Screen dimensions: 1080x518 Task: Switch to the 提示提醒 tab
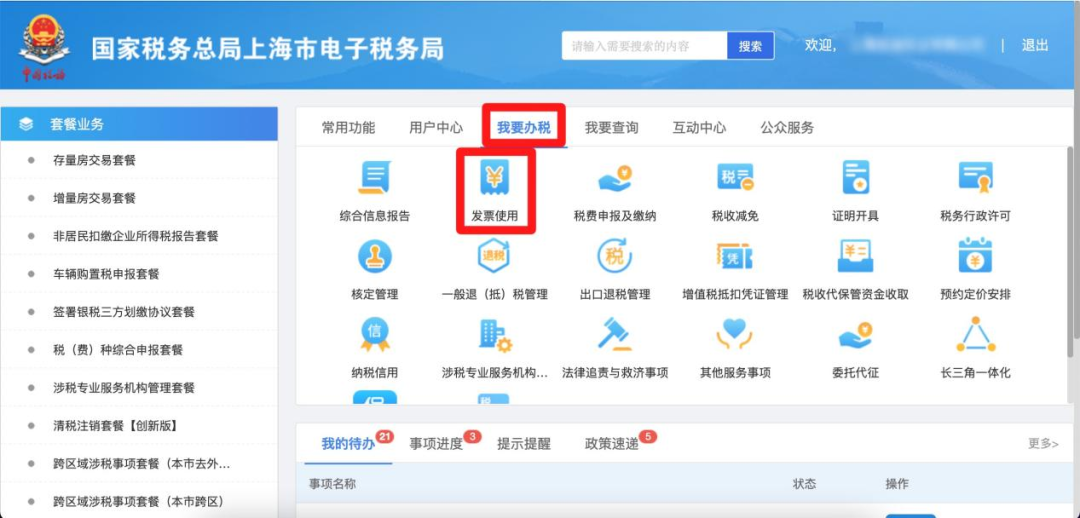coord(524,444)
